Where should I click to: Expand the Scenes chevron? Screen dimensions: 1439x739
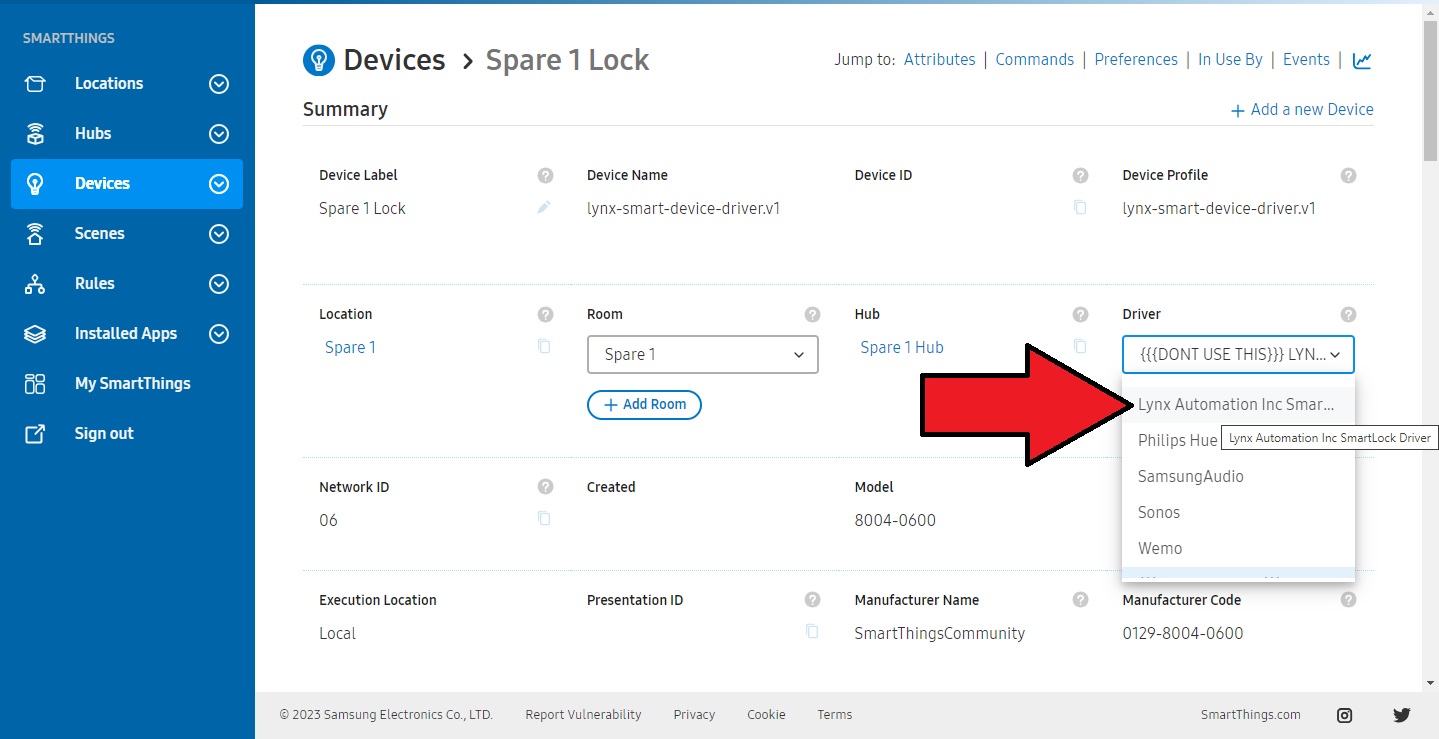(x=219, y=234)
